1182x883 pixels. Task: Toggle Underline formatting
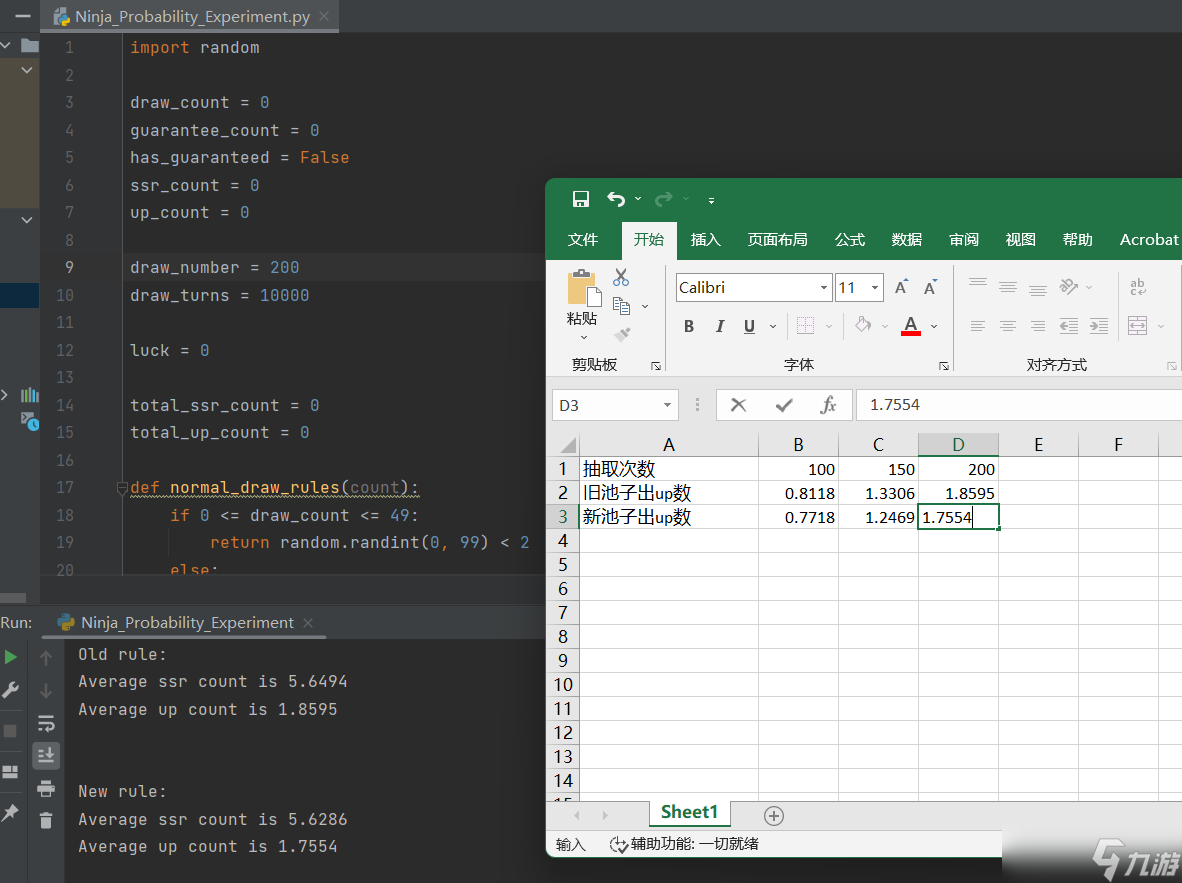(x=749, y=326)
